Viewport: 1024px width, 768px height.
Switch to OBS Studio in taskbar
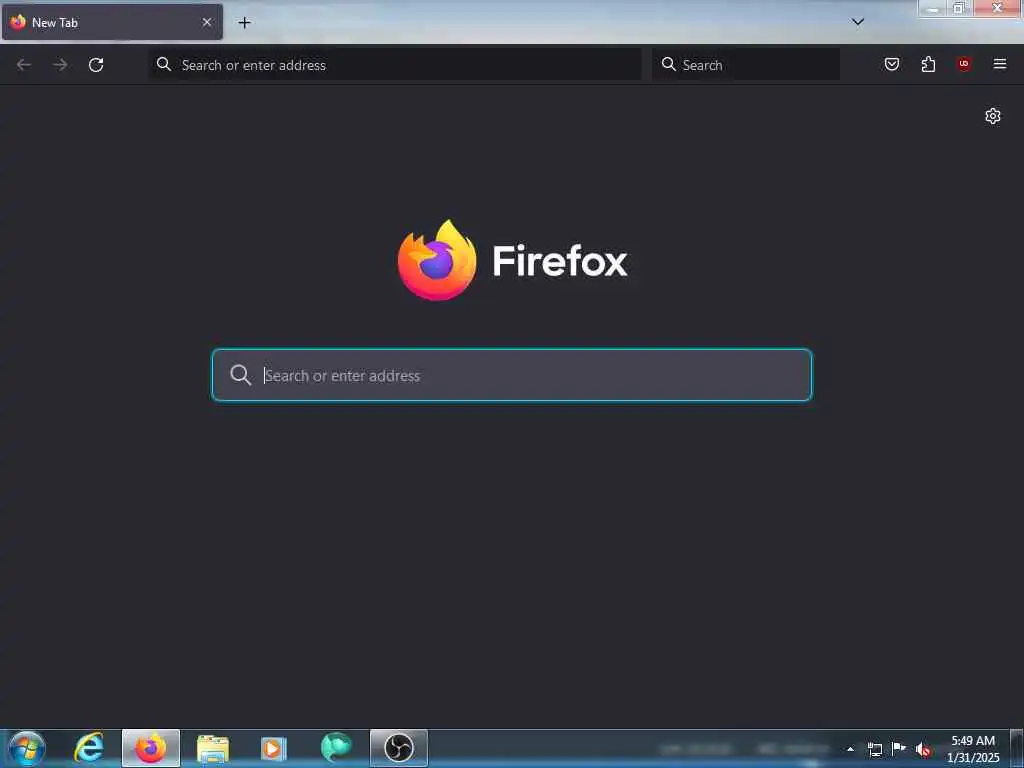coord(399,748)
